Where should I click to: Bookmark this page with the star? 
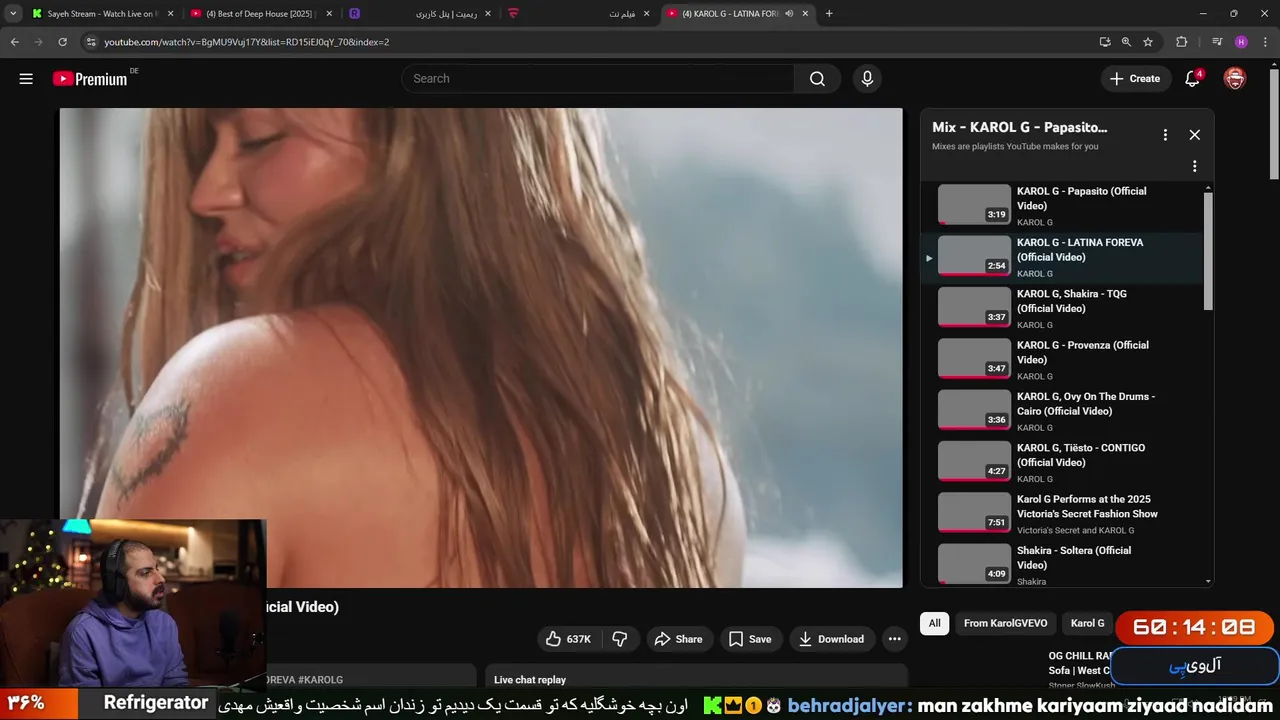pyautogui.click(x=1148, y=42)
